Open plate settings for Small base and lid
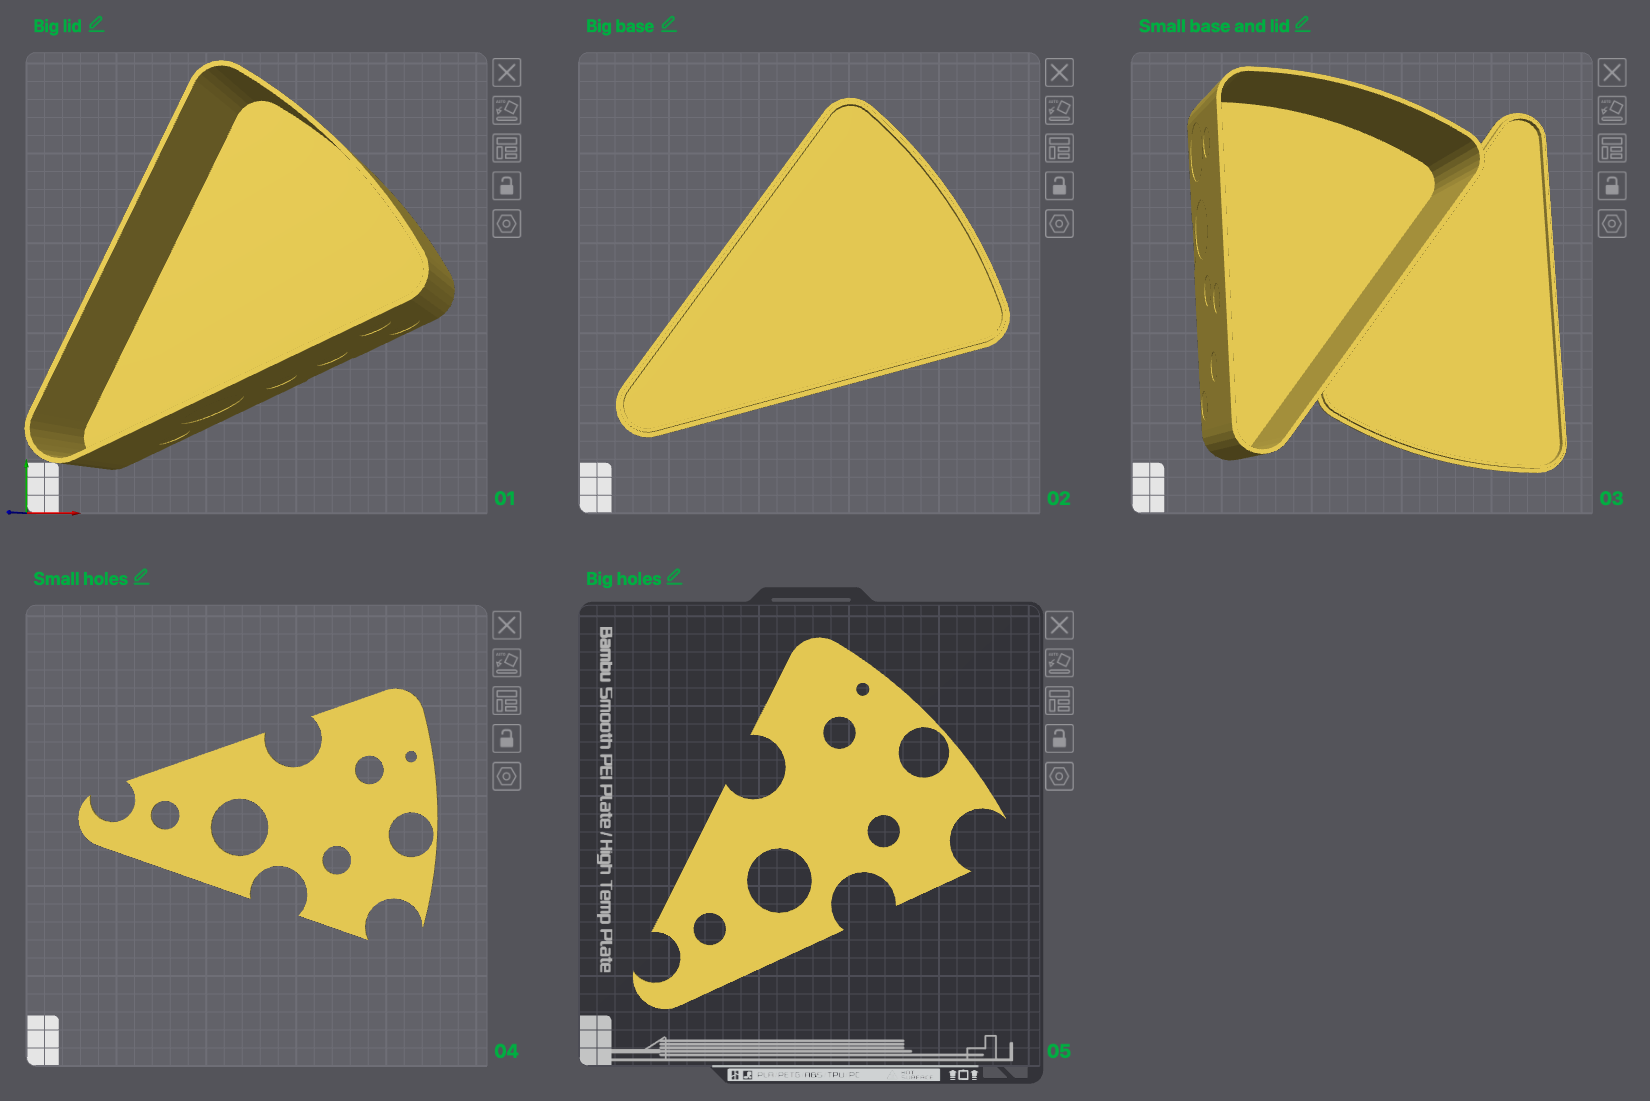The height and width of the screenshot is (1101, 1650). [x=1612, y=224]
